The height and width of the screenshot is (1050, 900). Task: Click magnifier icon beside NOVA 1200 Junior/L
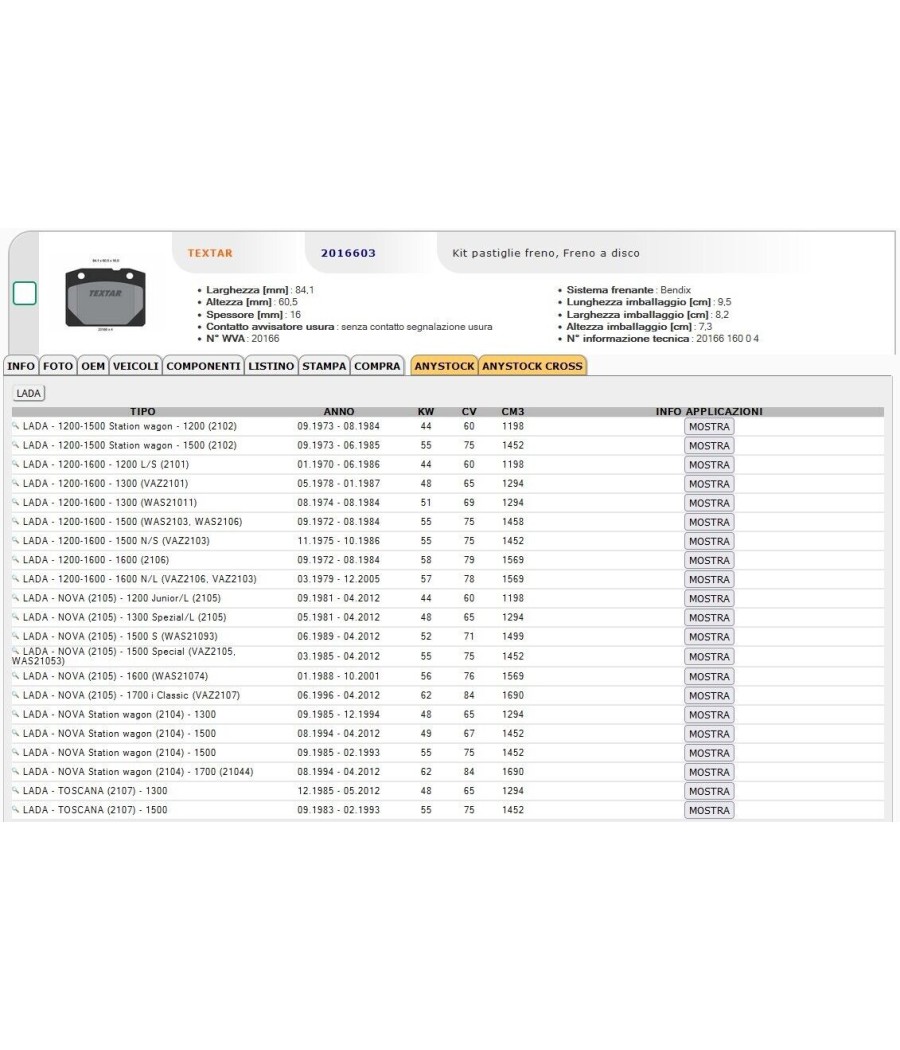pos(16,597)
